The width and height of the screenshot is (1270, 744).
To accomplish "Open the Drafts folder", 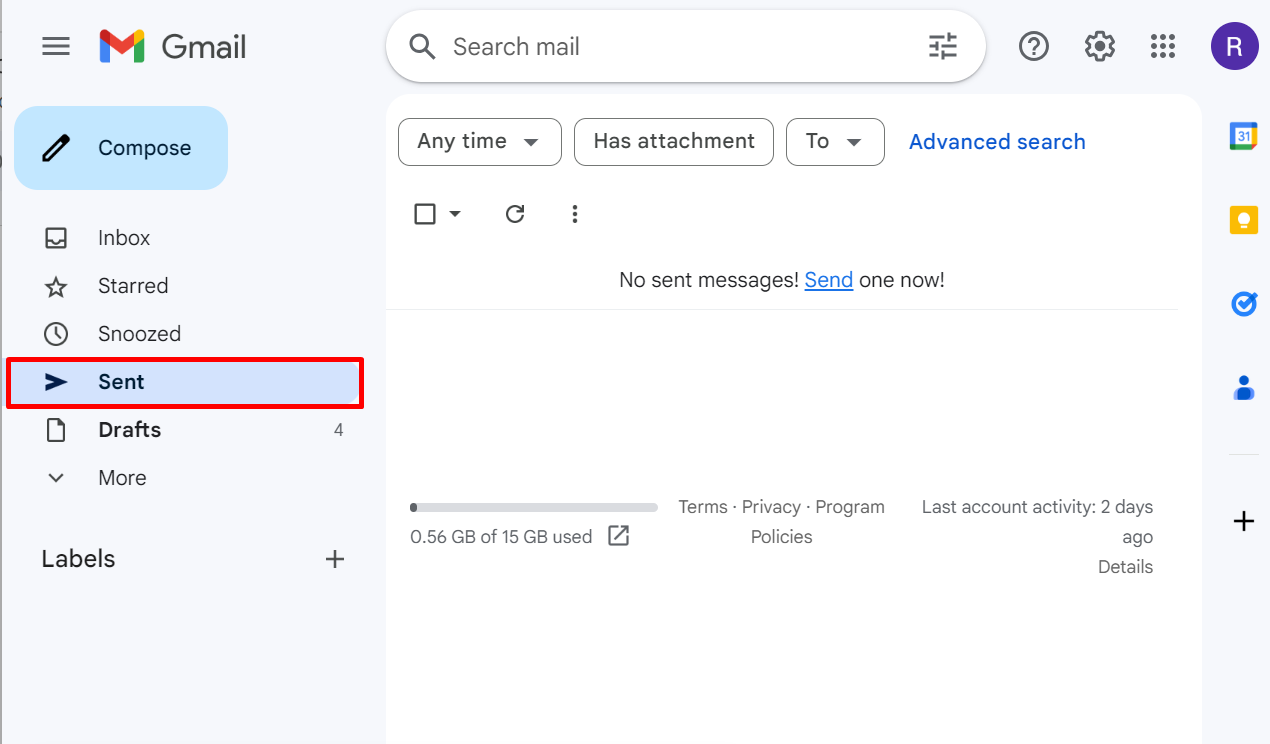I will pyautogui.click(x=129, y=430).
